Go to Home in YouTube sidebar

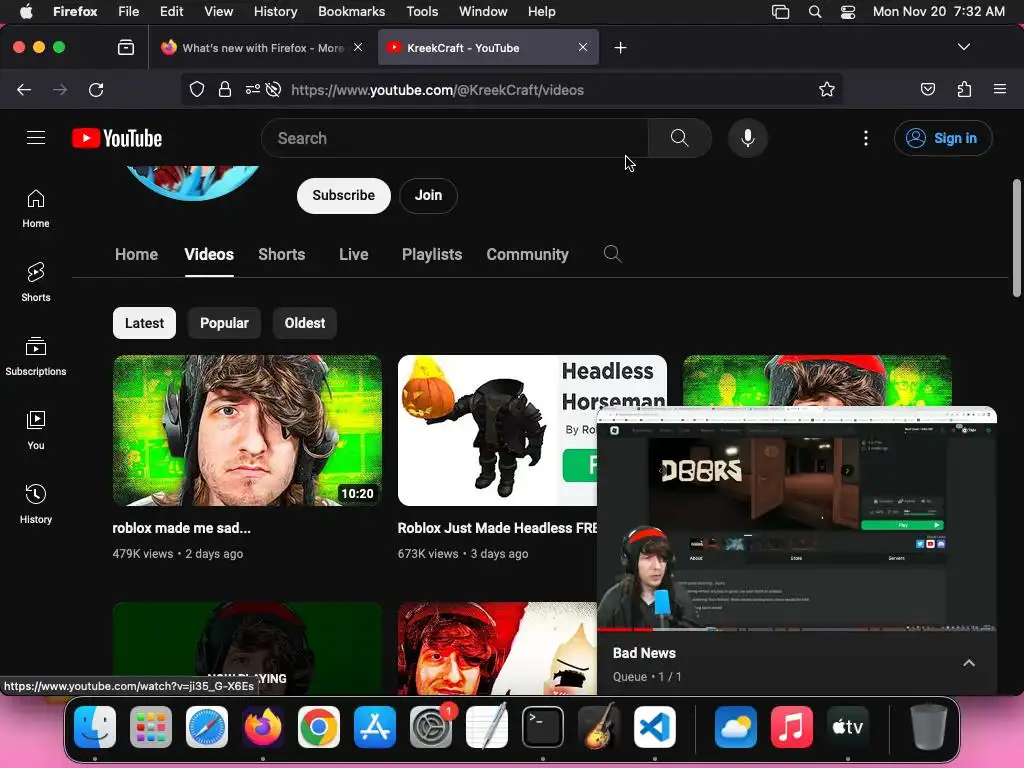[36, 209]
